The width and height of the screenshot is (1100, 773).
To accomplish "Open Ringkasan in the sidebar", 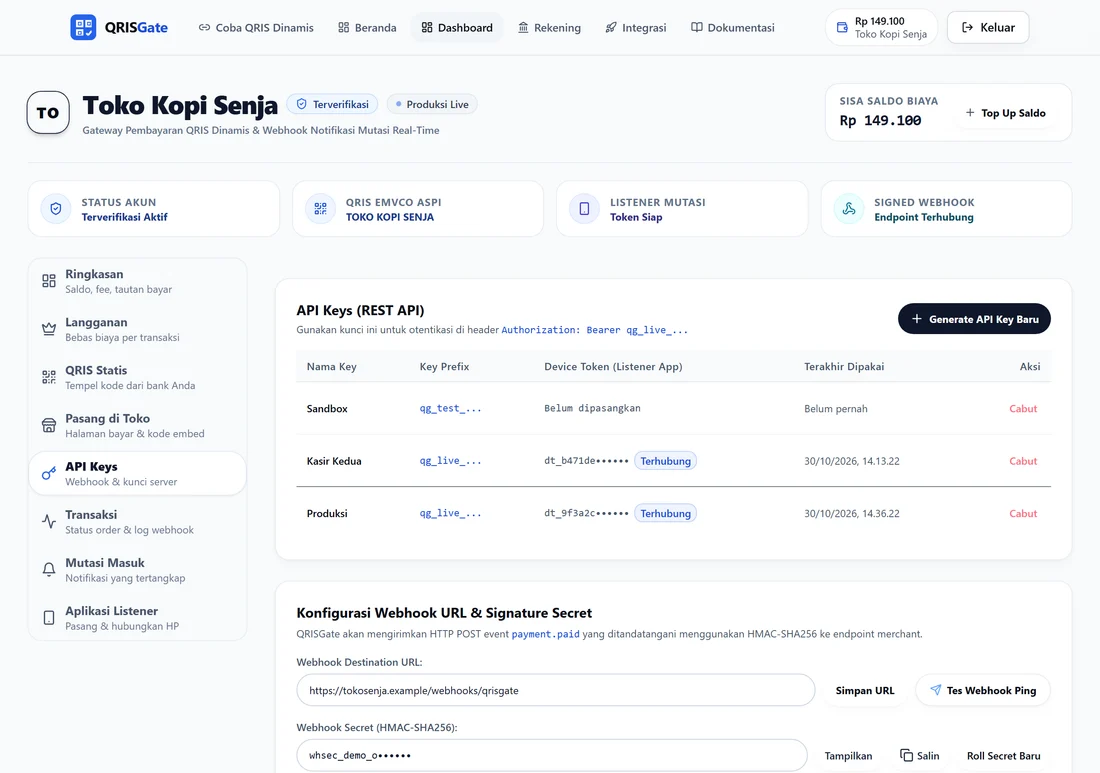I will pyautogui.click(x=138, y=281).
